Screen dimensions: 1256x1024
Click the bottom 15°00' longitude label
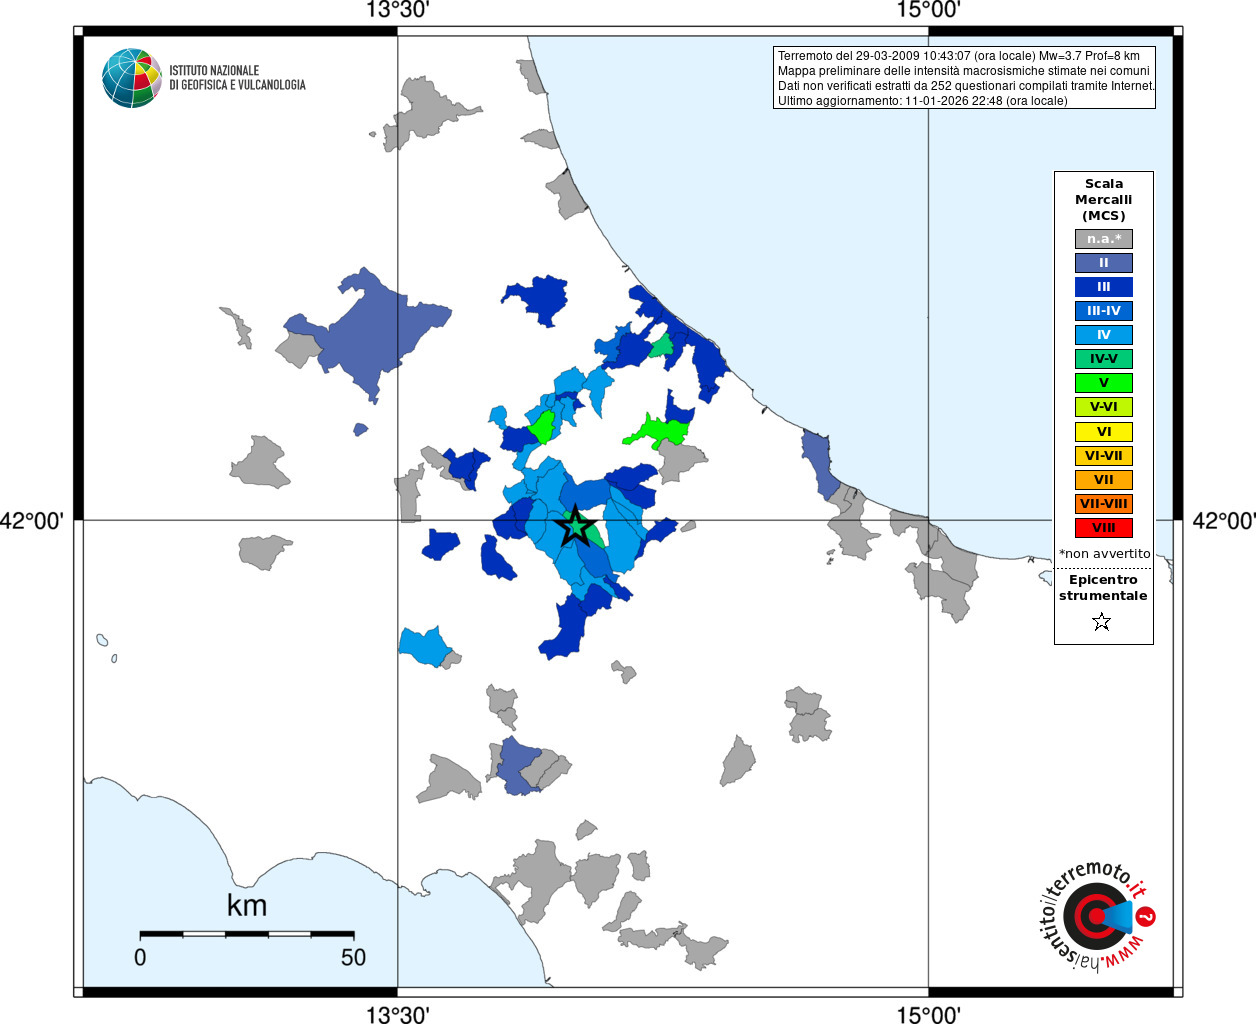[928, 1014]
